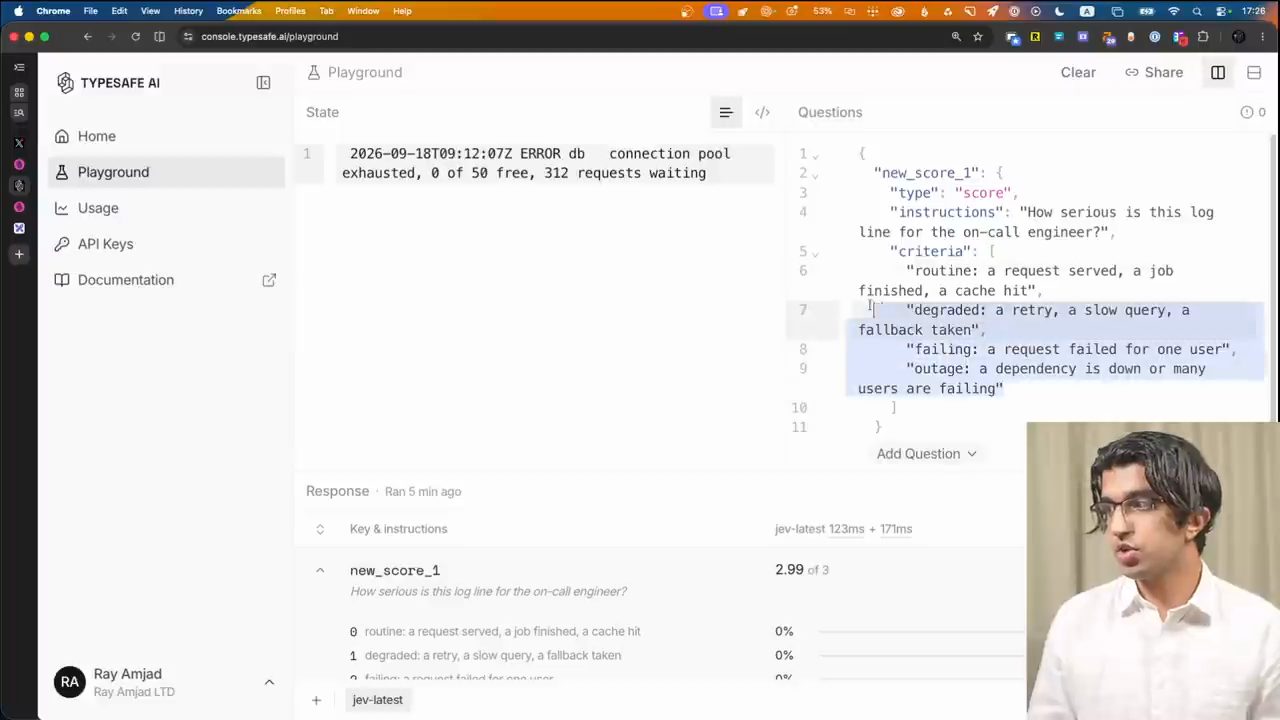This screenshot has width=1280, height=720.
Task: Open the Chrome three-dot menu
Action: 1263,36
